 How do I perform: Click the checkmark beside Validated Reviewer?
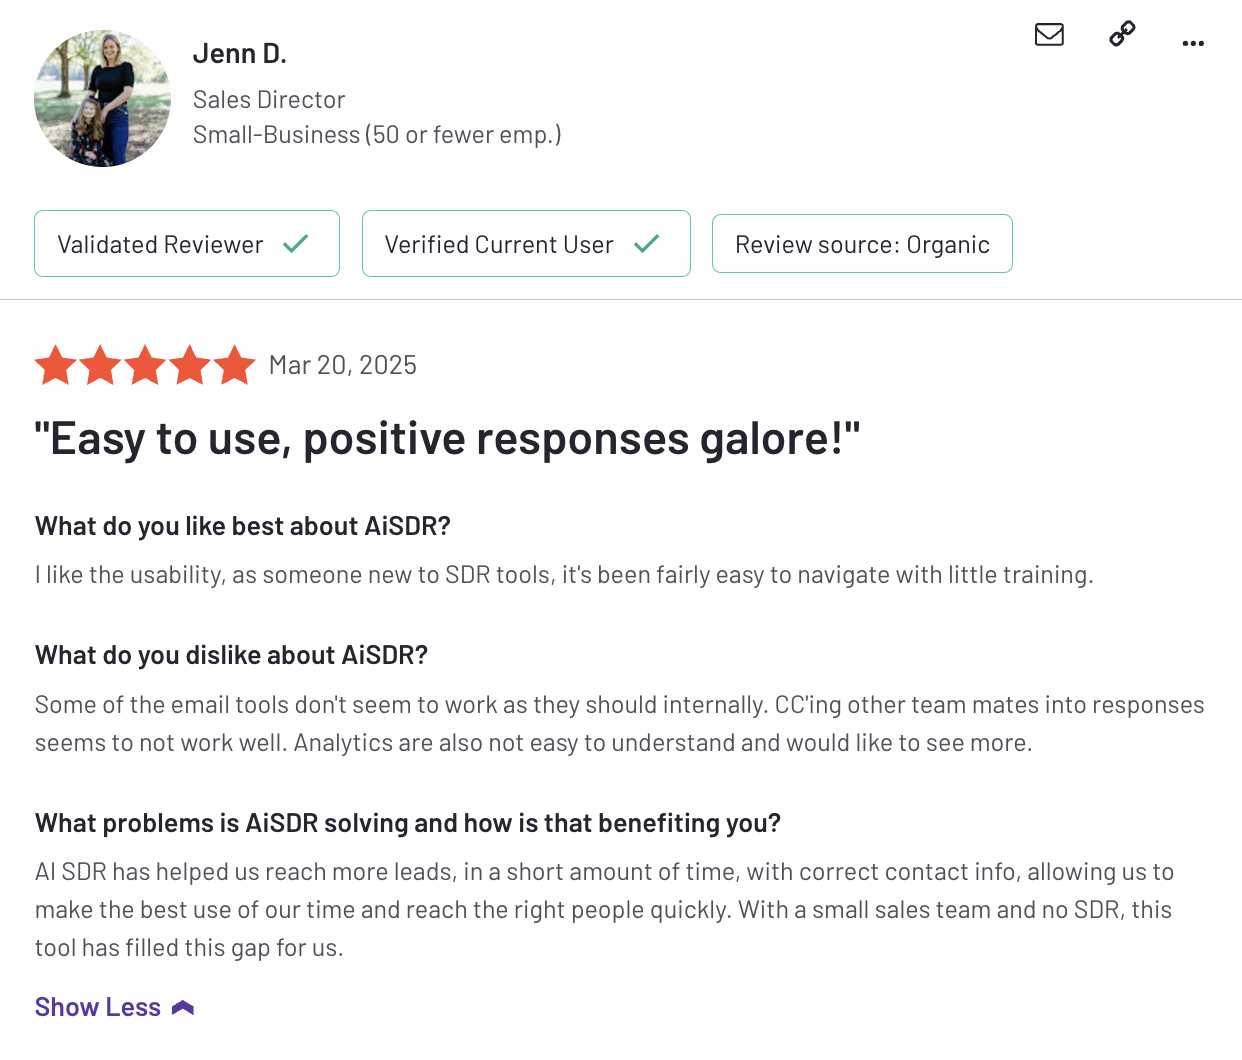pyautogui.click(x=296, y=244)
